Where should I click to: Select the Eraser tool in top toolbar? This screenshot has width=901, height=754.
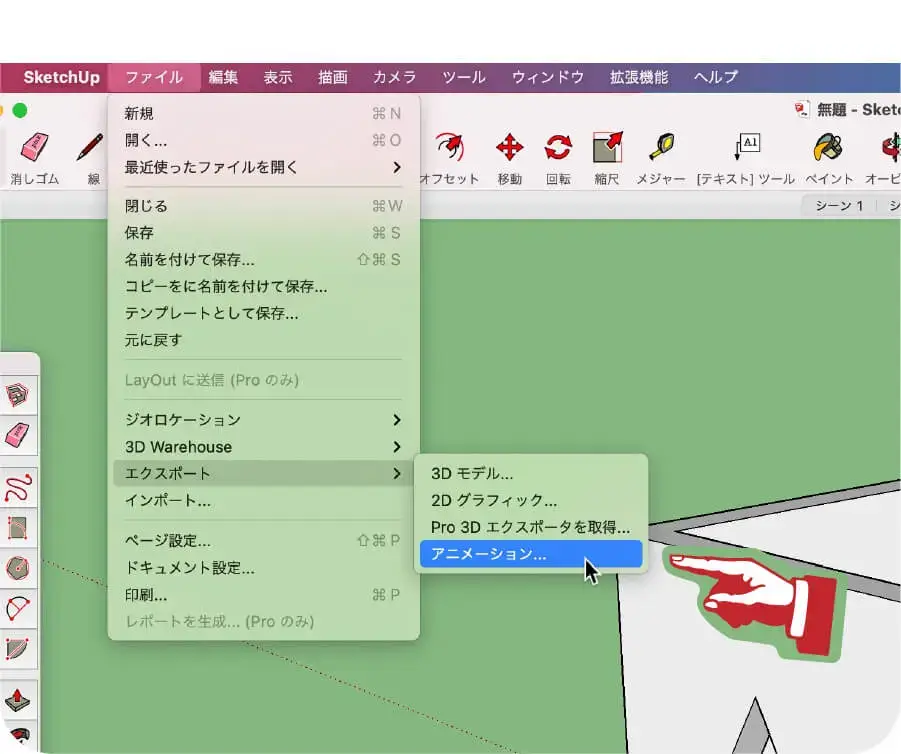pyautogui.click(x=35, y=148)
